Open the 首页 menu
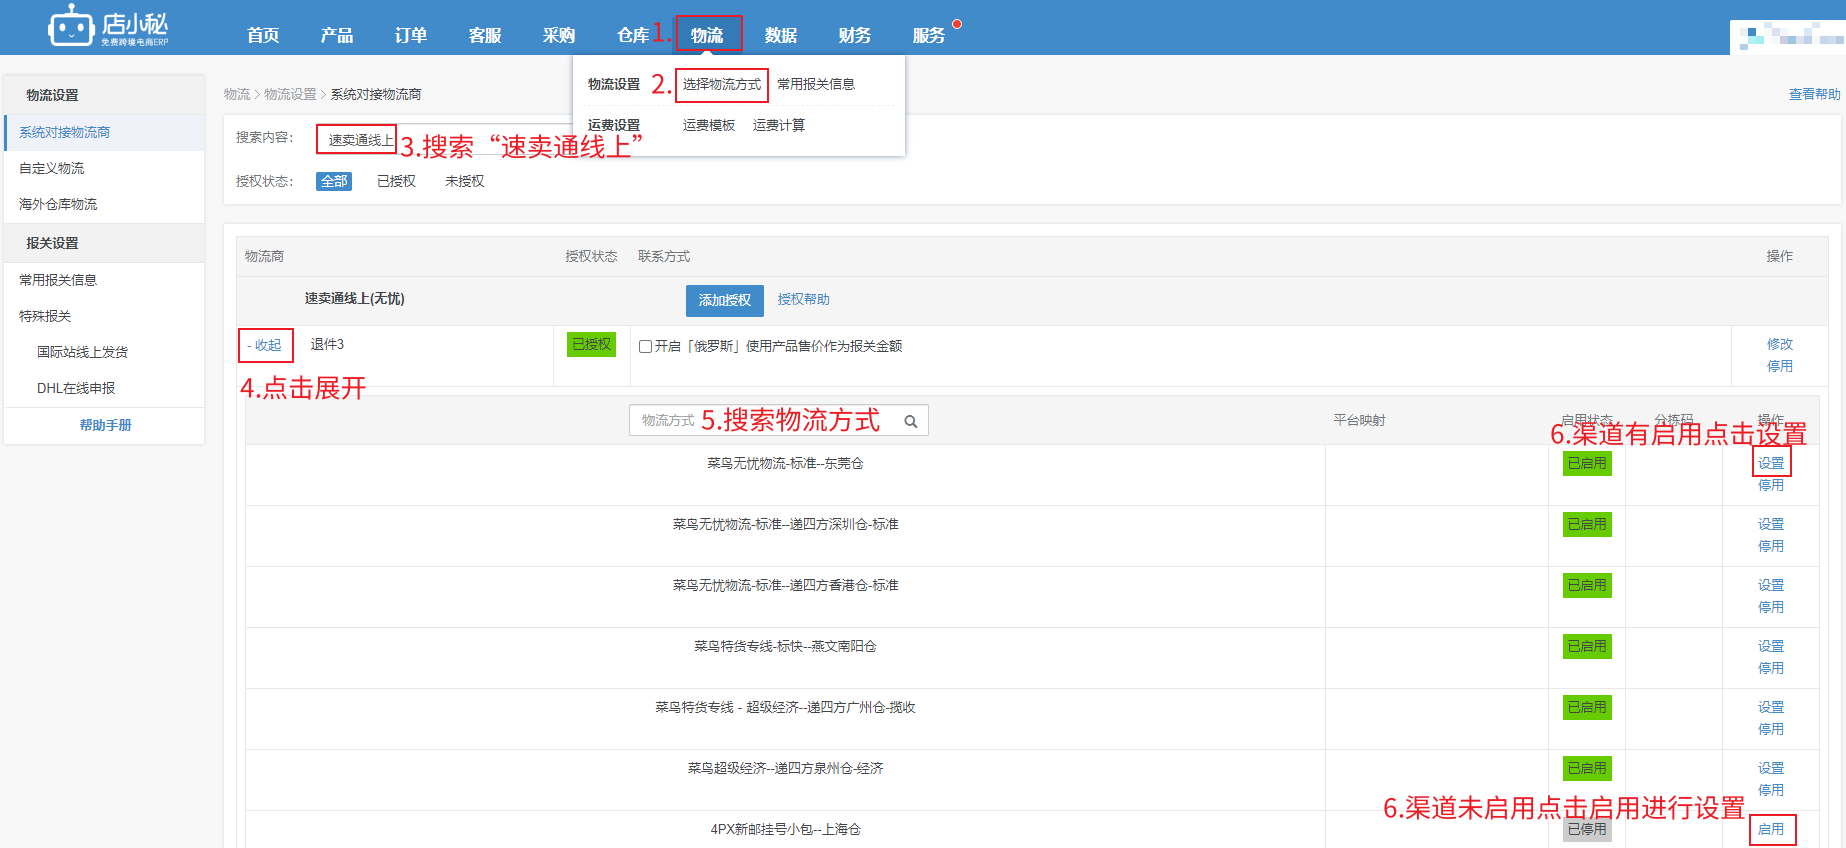The image size is (1846, 848). (263, 35)
